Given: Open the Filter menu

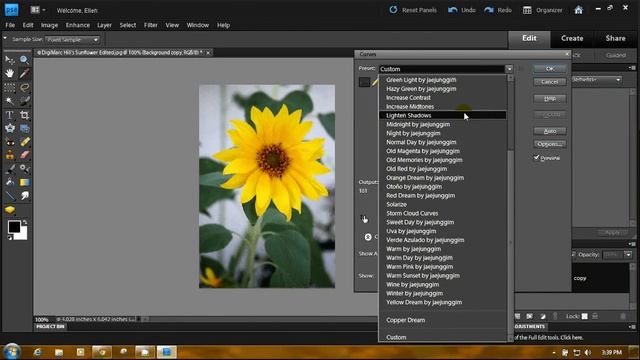Looking at the screenshot, I should [x=151, y=25].
